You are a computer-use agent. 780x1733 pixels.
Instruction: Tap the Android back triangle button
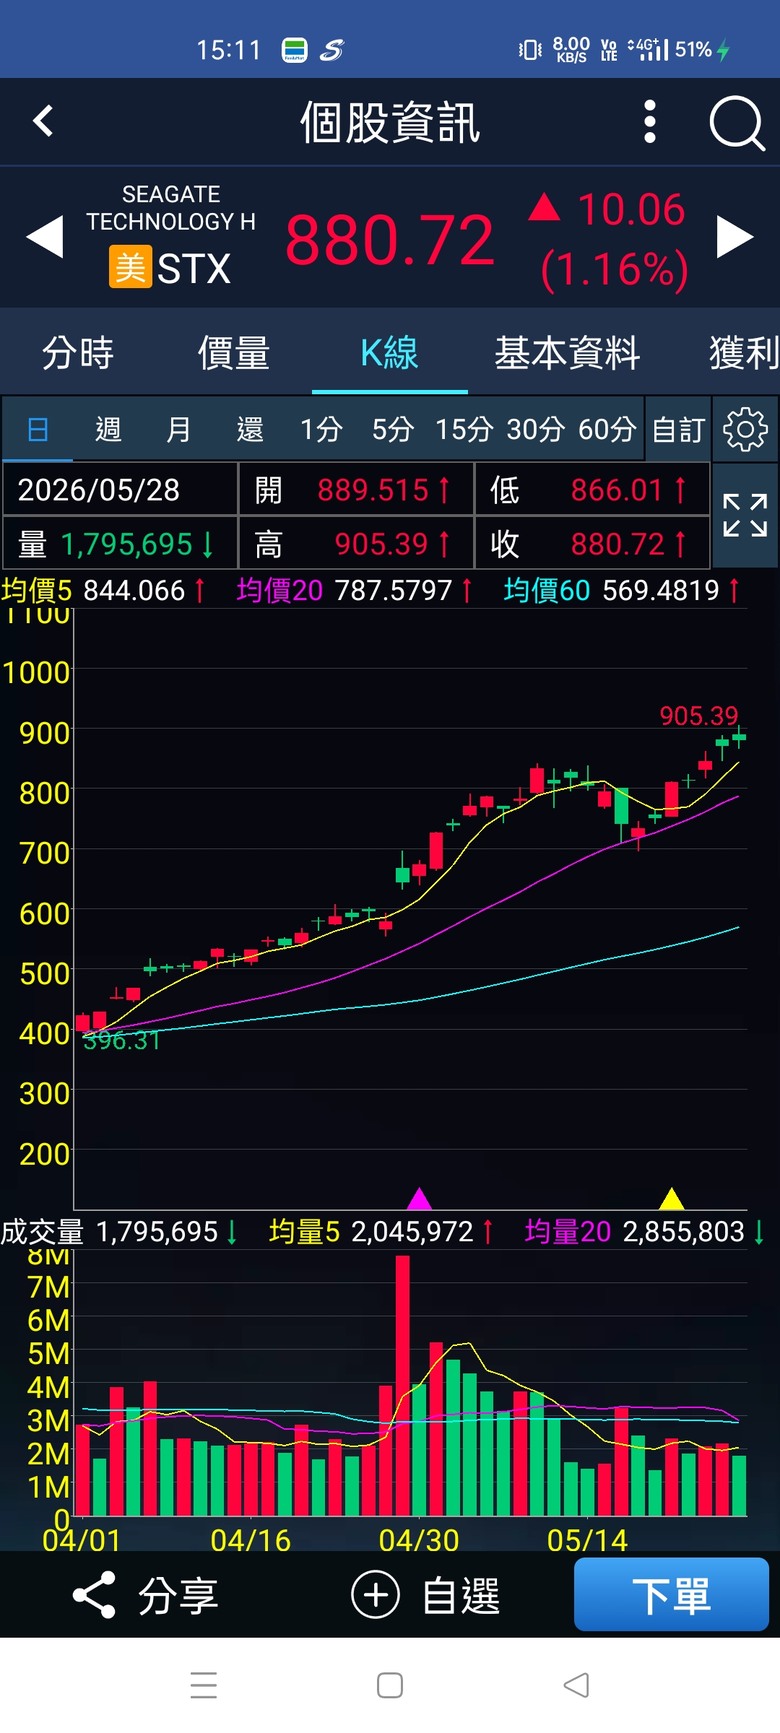point(576,1685)
